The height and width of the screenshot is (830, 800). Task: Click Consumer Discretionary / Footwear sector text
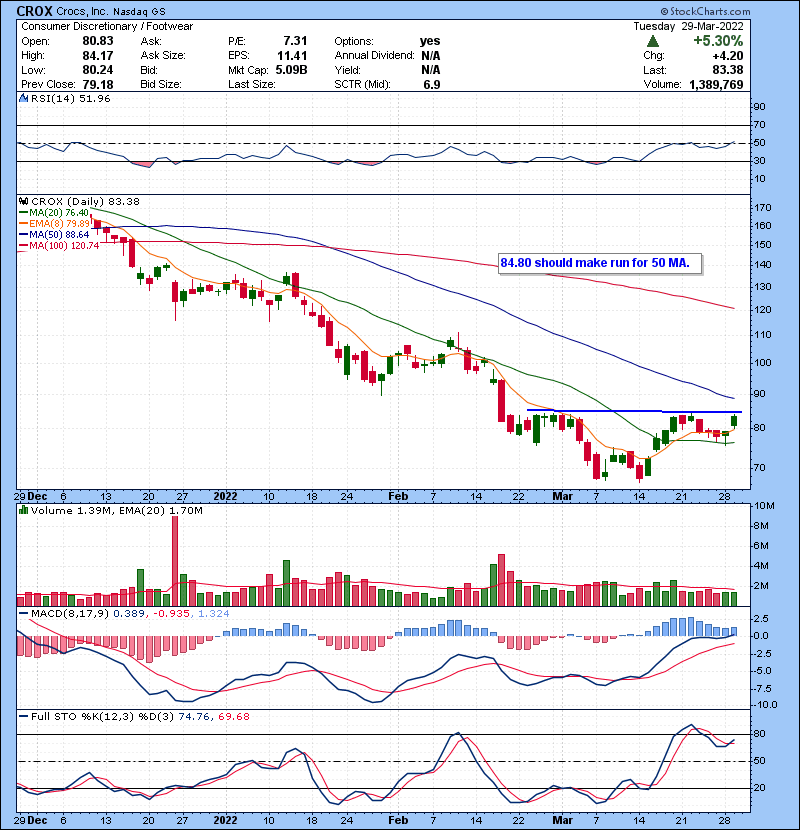coord(107,26)
